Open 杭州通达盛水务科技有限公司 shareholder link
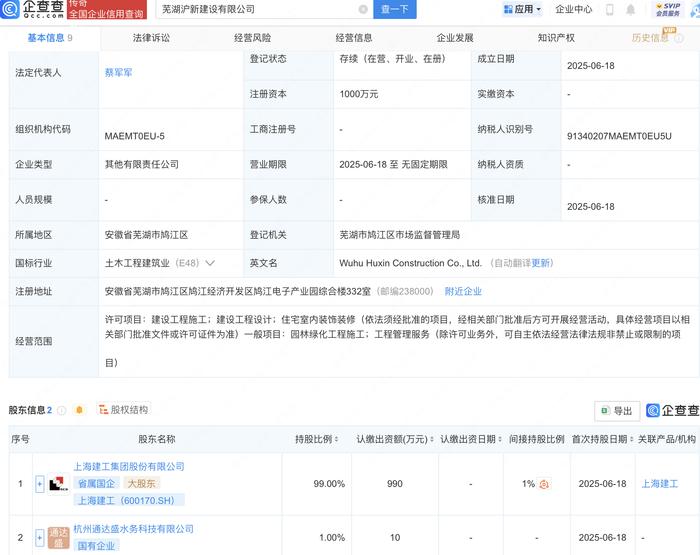 pos(133,529)
